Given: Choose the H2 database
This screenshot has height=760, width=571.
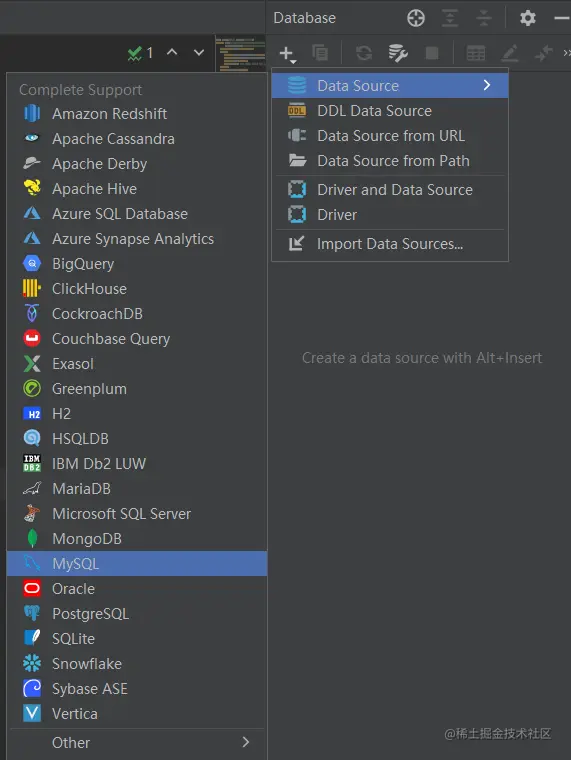Looking at the screenshot, I should [137, 414].
